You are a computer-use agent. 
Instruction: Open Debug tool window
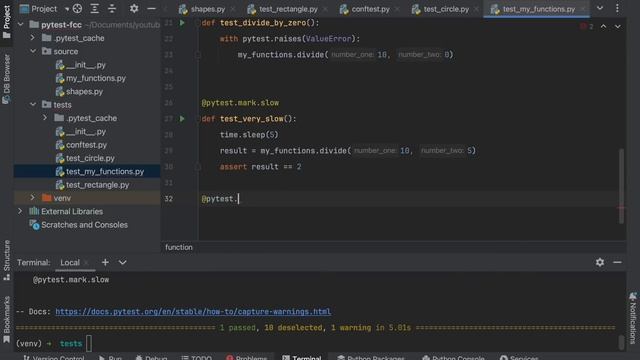click(x=151, y=358)
